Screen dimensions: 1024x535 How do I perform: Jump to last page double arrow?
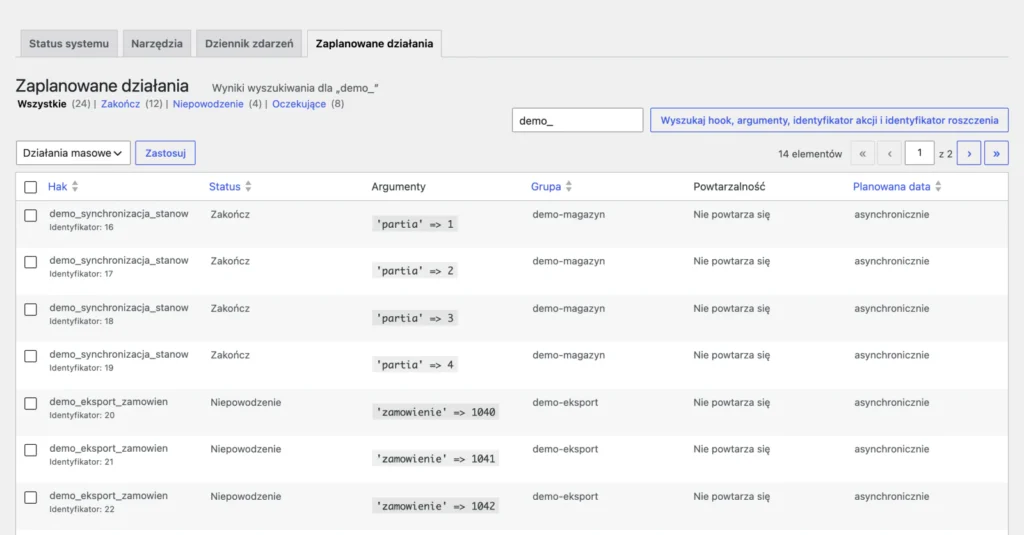[996, 154]
